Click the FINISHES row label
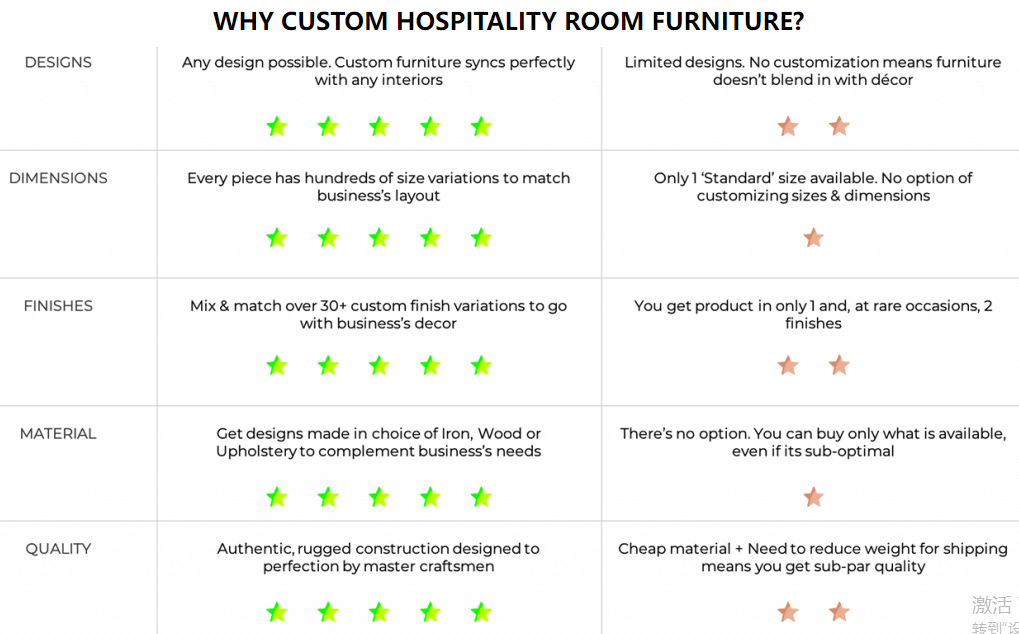The image size is (1019, 634). 58,306
